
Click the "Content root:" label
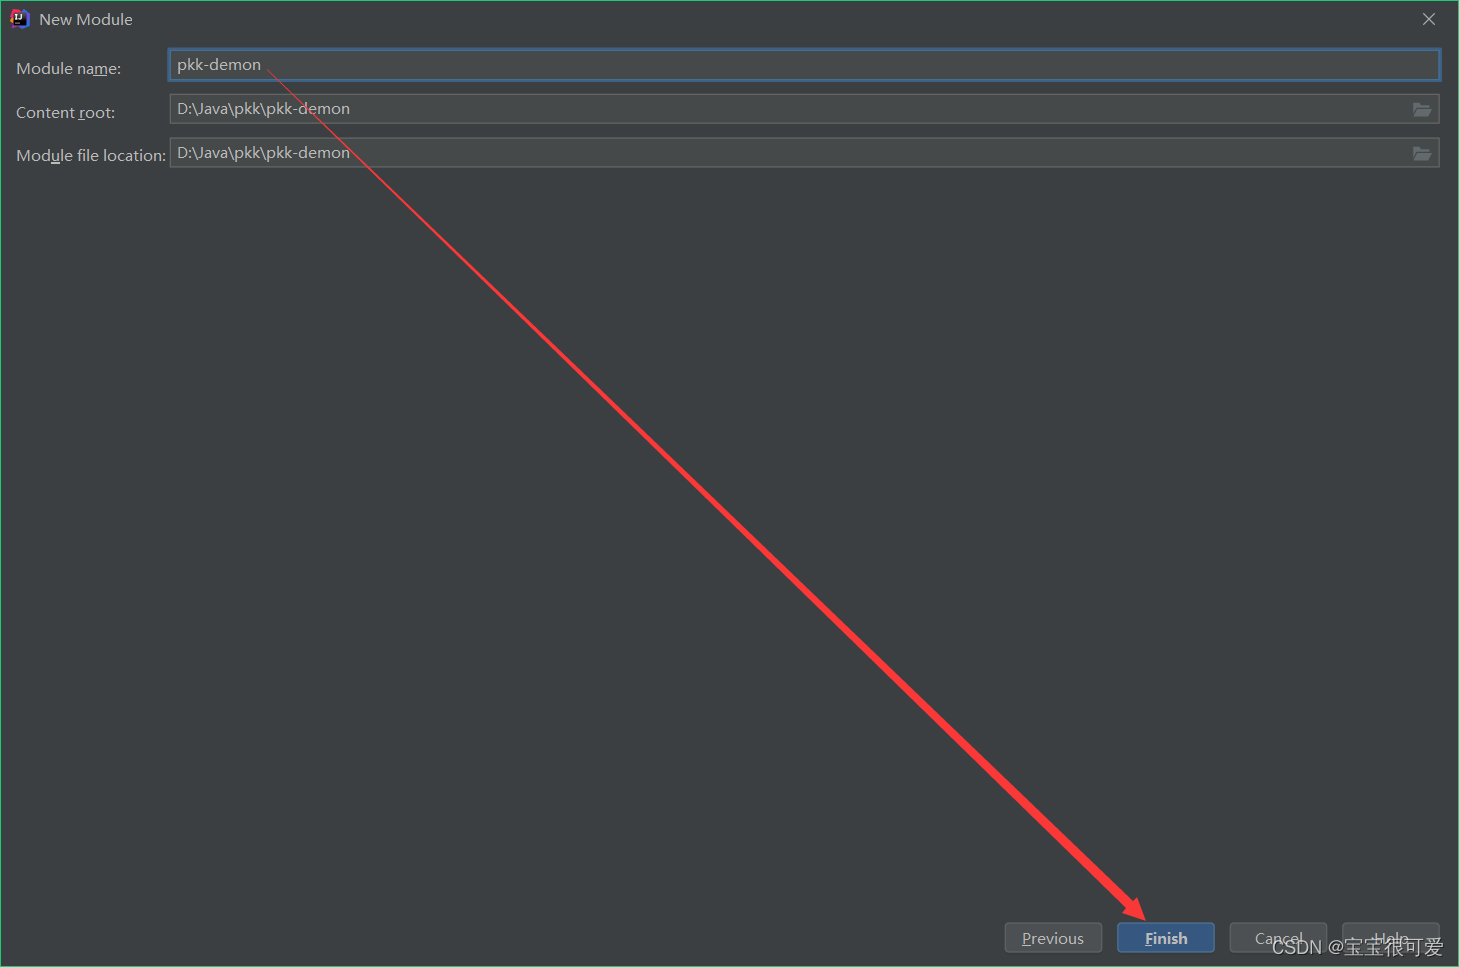click(65, 113)
